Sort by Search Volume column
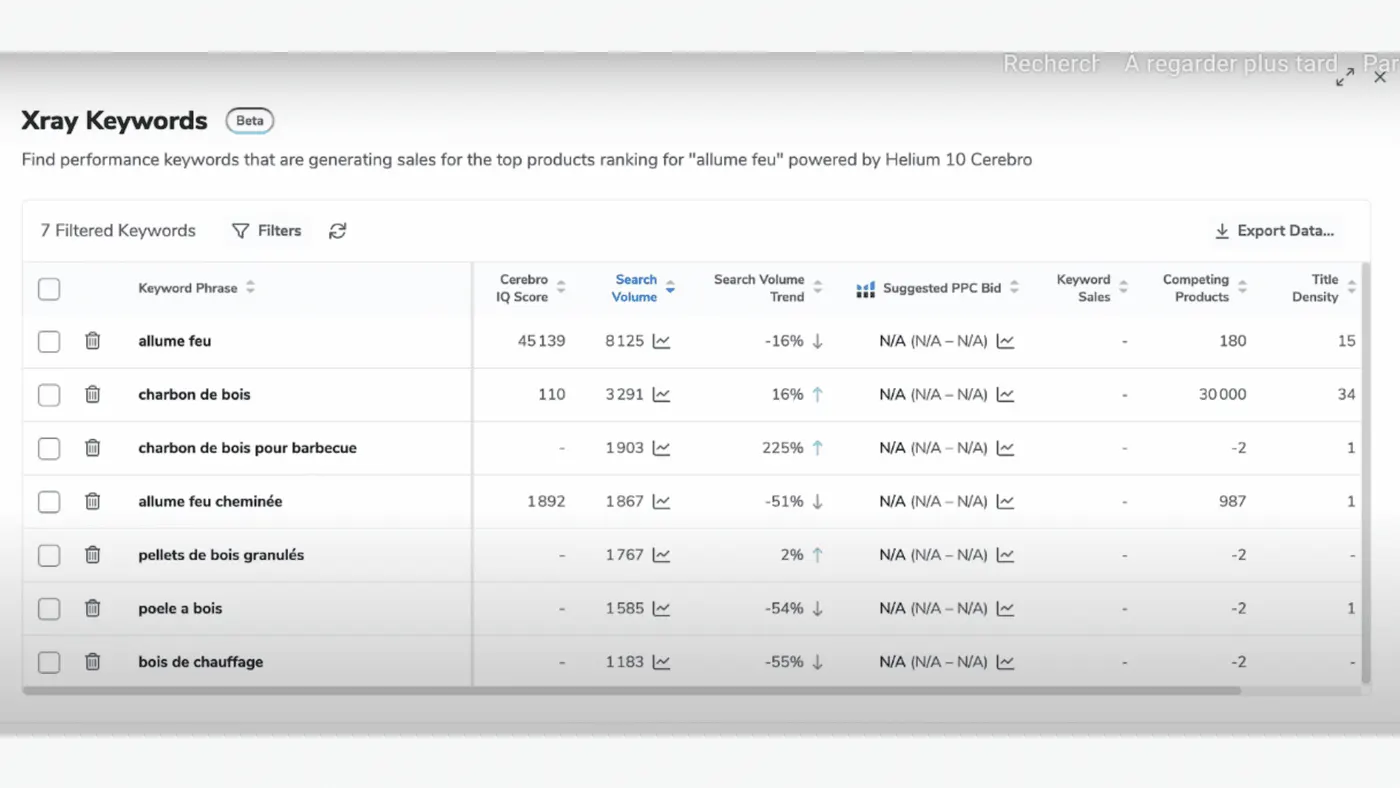Screen dimensions: 1400x788 (x=670, y=288)
